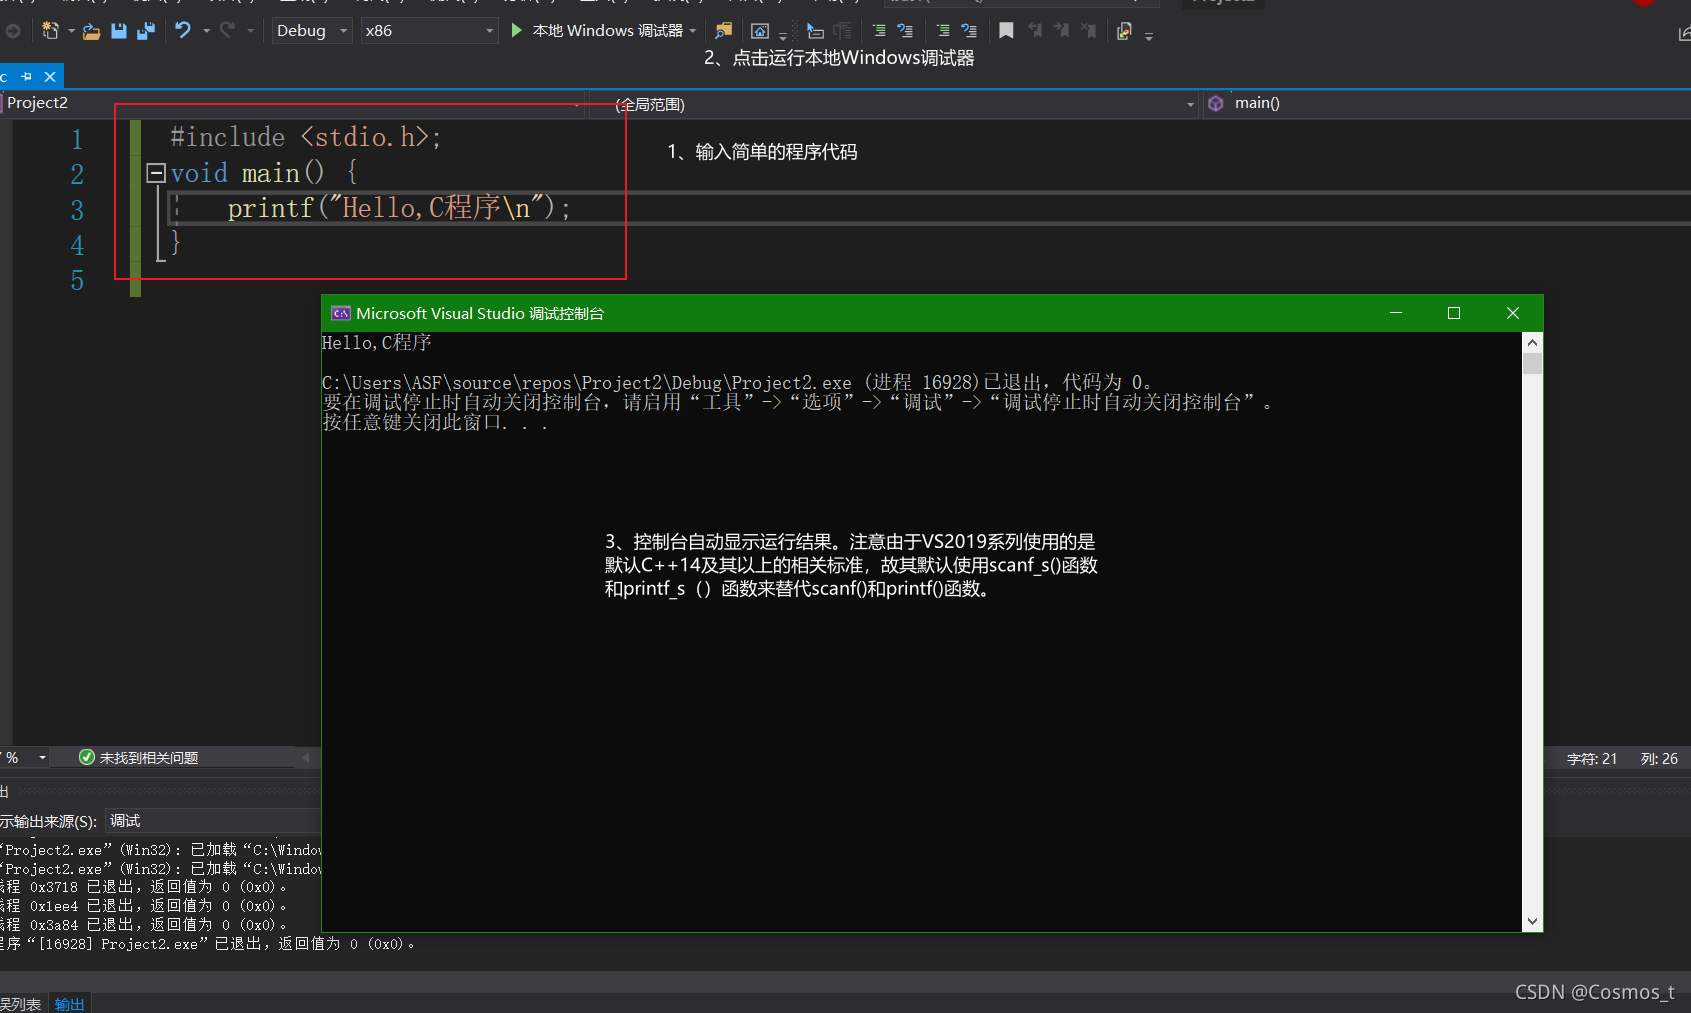
Task: Close the open editor tab
Action: coord(50,77)
